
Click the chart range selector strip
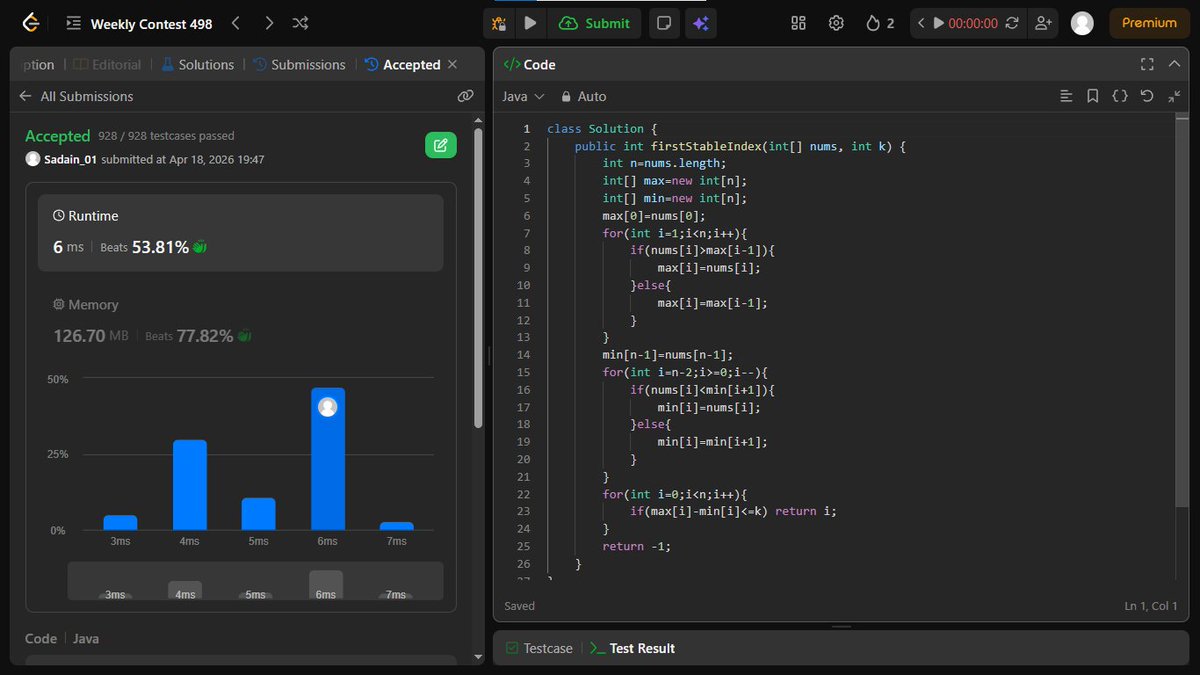255,581
